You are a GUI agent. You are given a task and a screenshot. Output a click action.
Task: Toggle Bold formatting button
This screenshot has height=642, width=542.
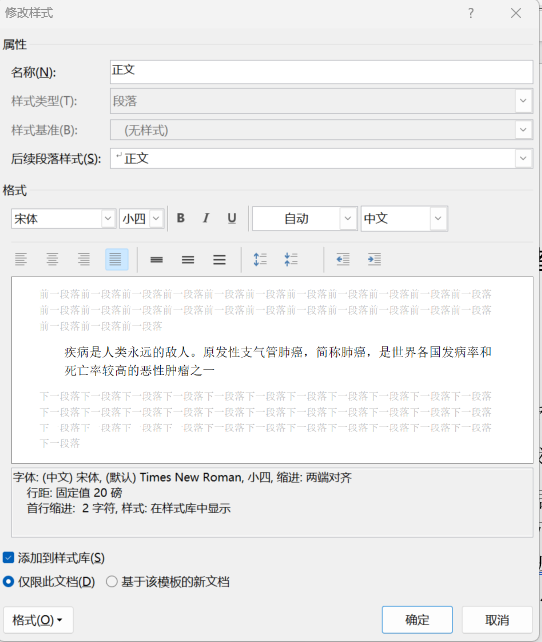coord(181,218)
